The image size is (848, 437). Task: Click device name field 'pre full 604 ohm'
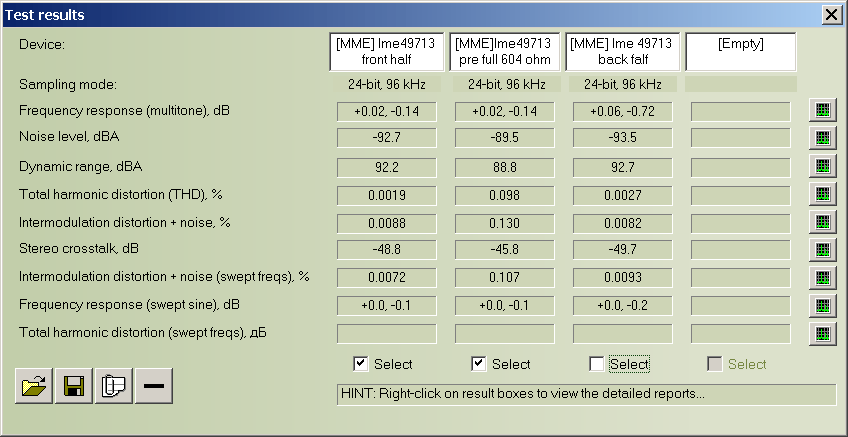click(x=505, y=51)
